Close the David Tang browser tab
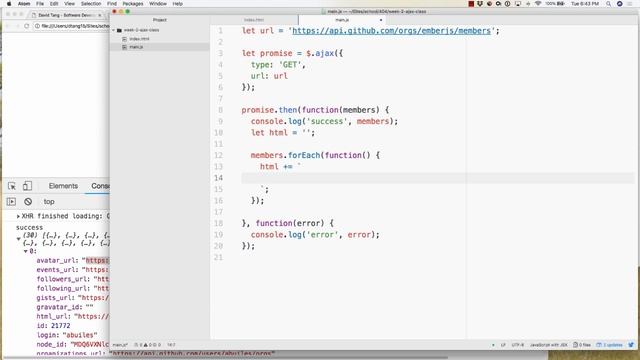Screen dimensions: 640x360 [x=100, y=15]
